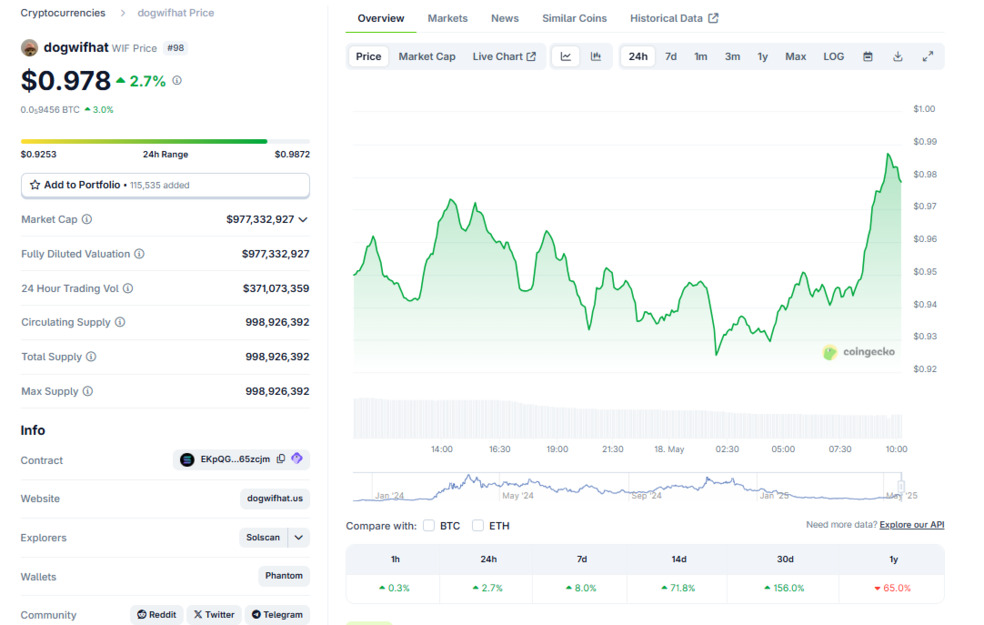The image size is (984, 625).
Task: Click the EKpQG...65zcjm contract address
Action: click(x=235, y=459)
